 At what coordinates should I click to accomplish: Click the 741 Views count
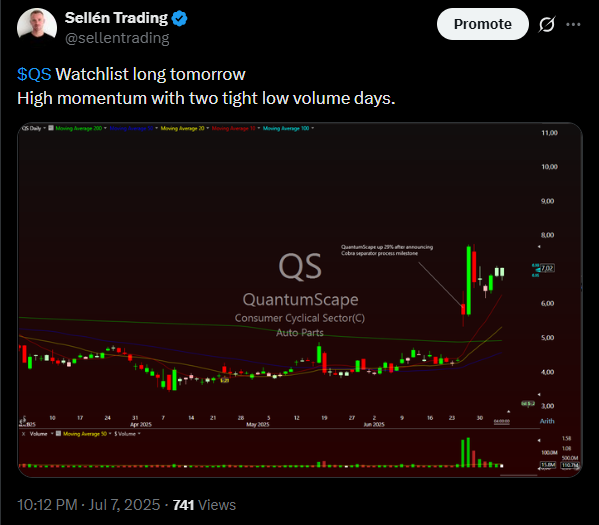(204, 505)
